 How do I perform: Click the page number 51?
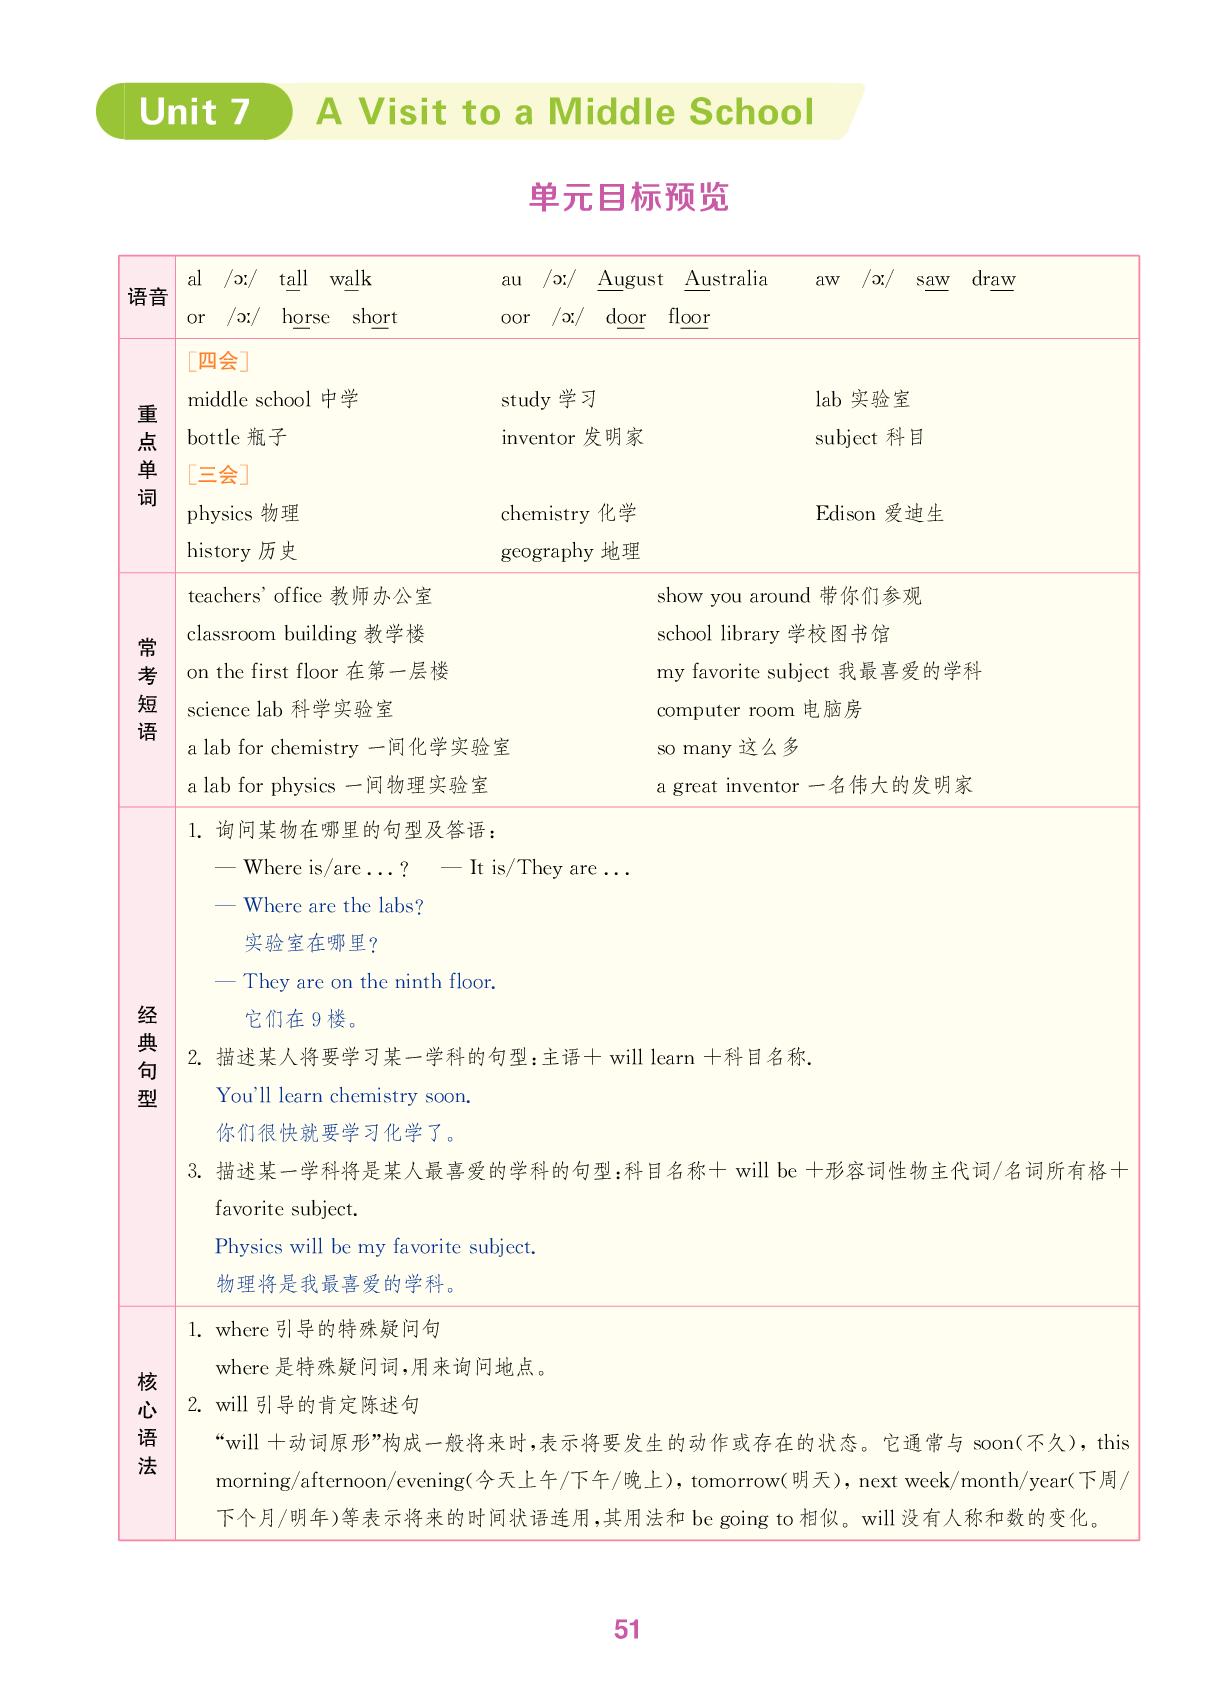pos(627,1630)
